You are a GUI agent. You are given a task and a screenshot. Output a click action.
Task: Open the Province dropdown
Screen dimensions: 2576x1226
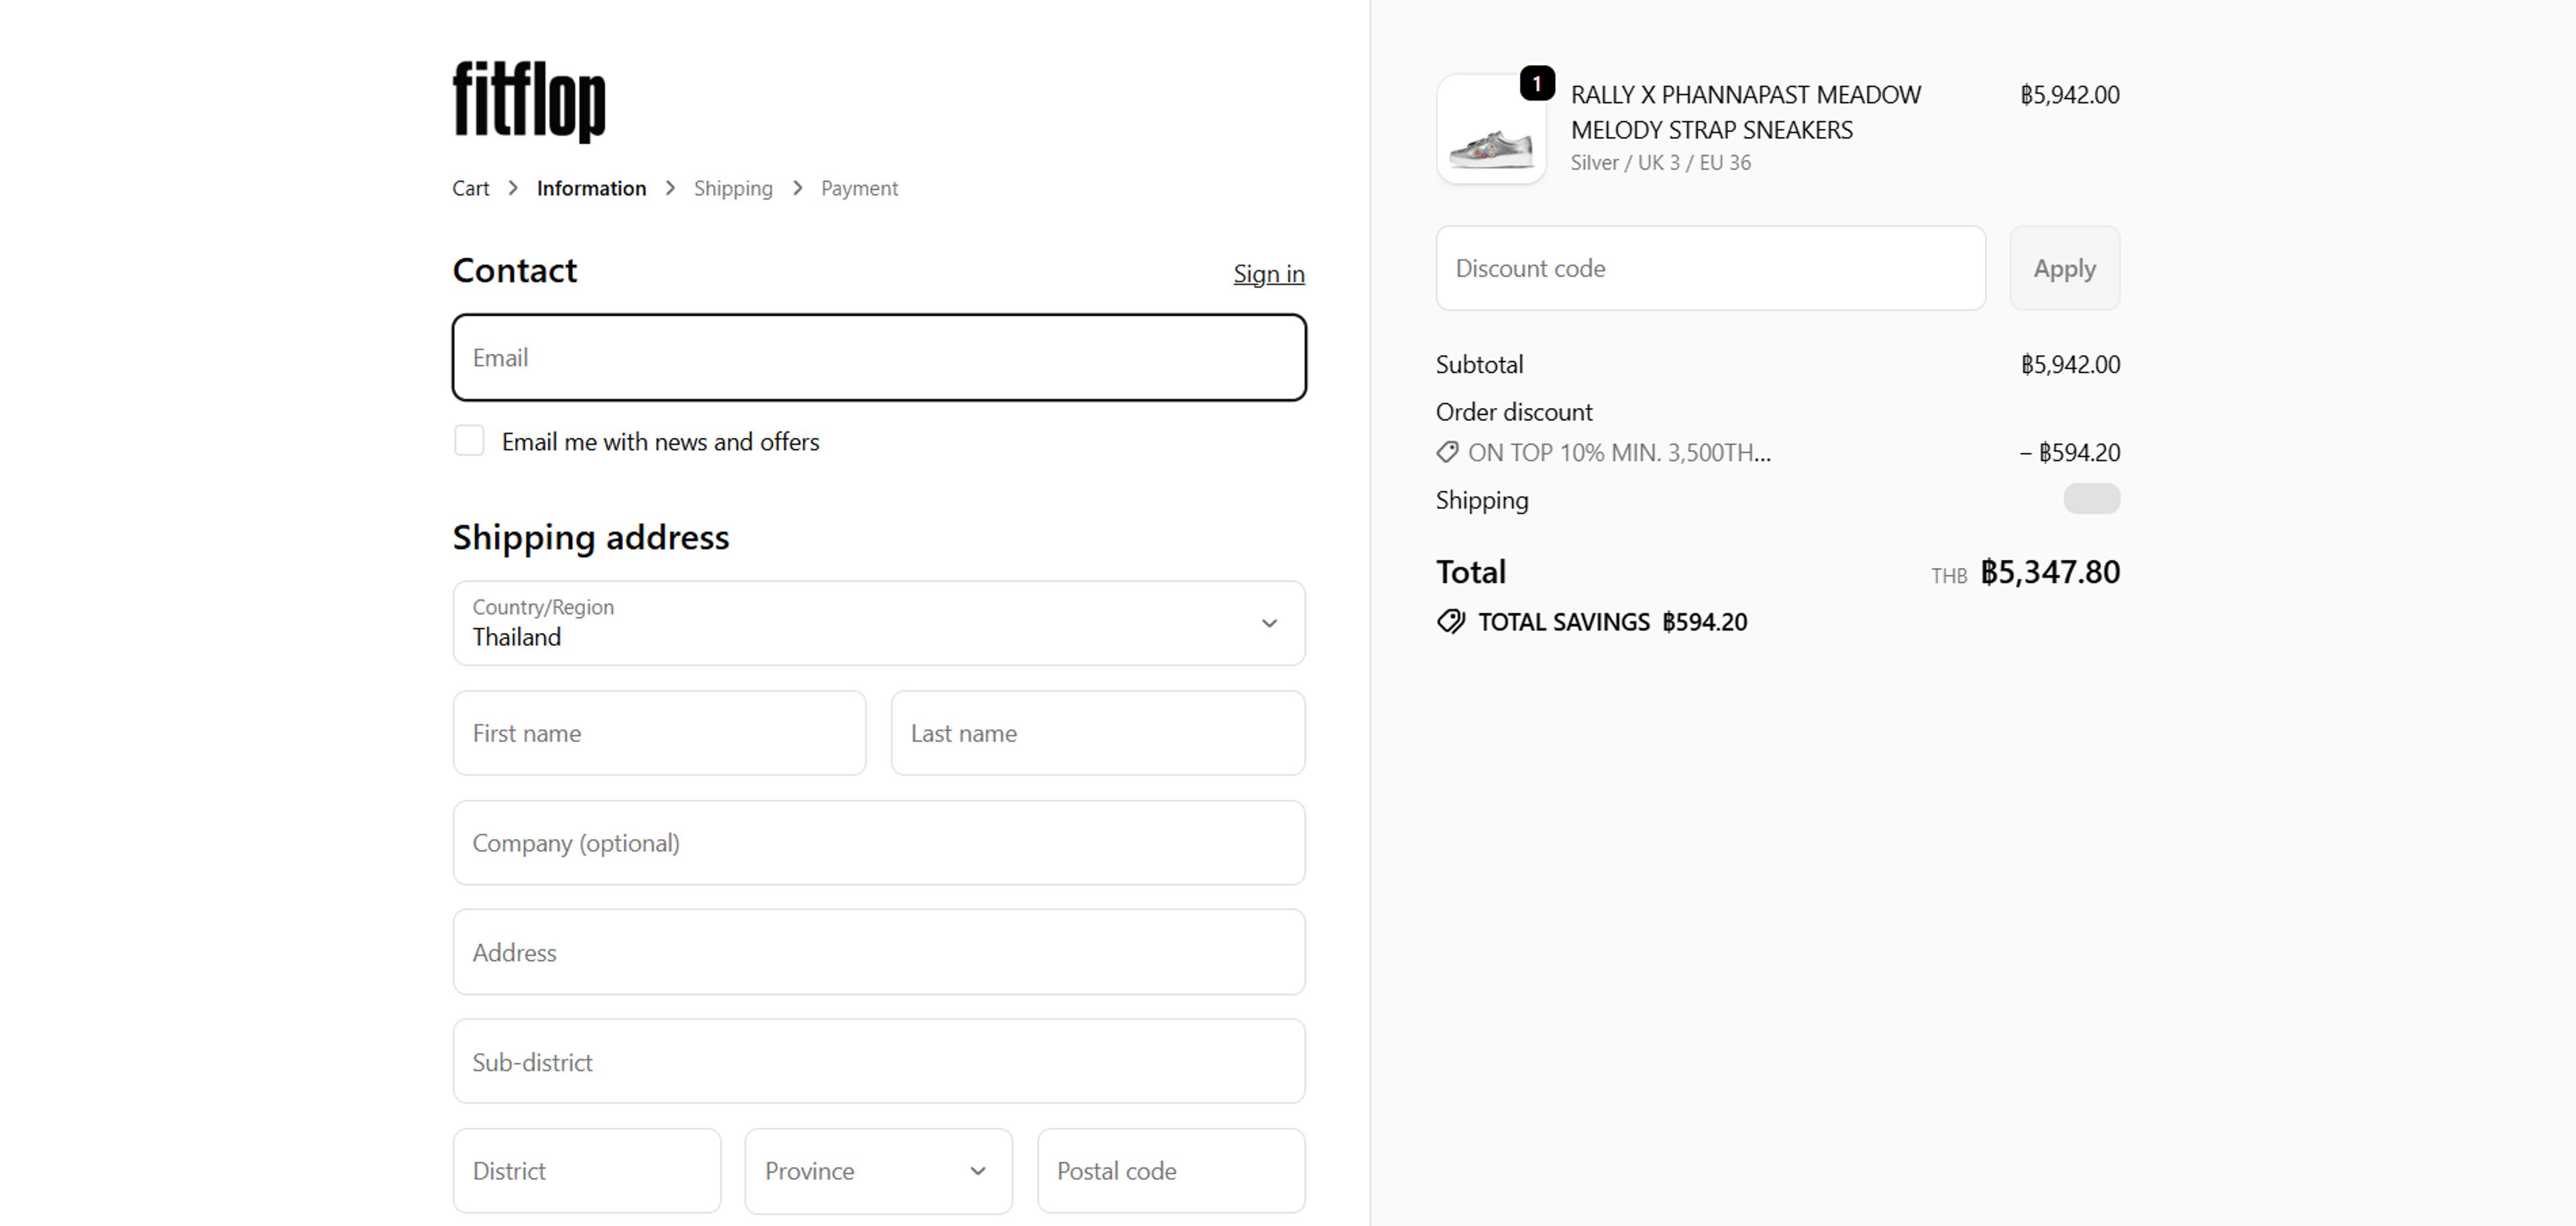tap(877, 1170)
